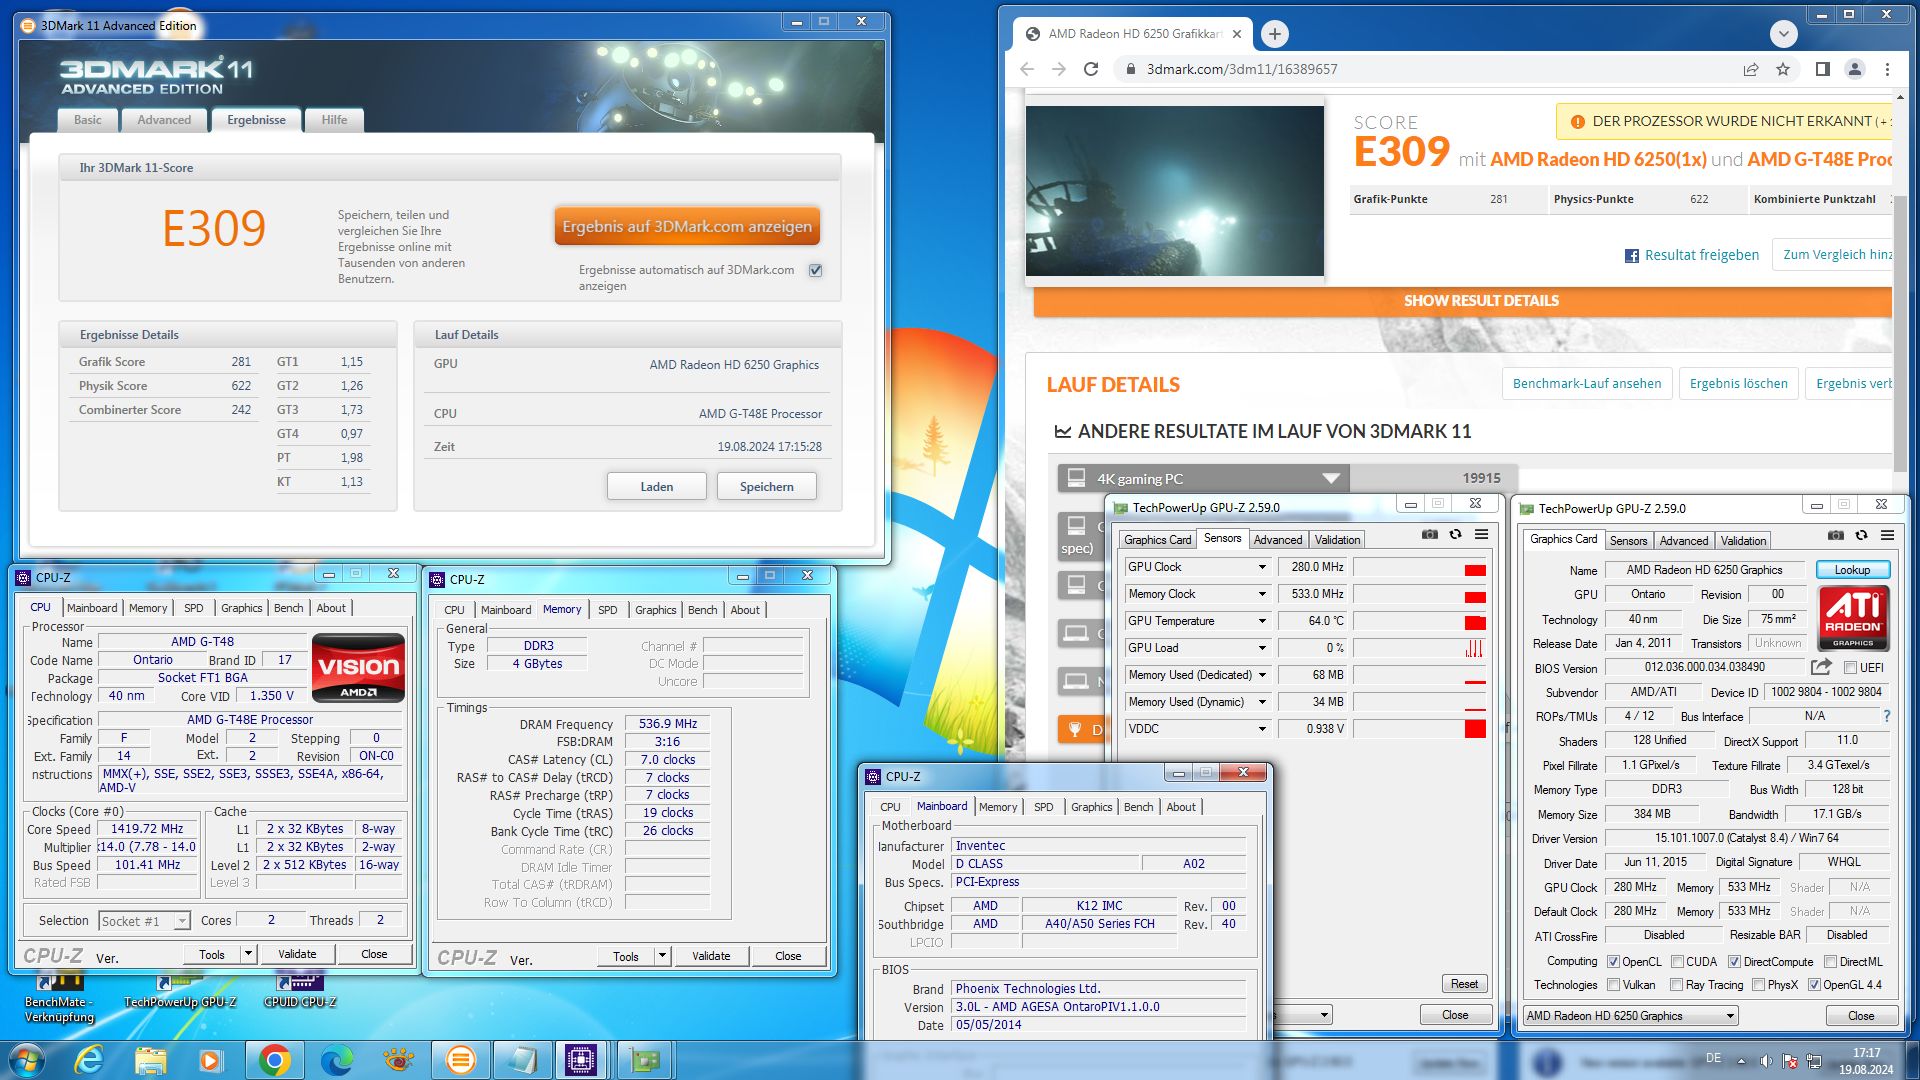Toggle the CUDA checkbox in GPU-Z
1920x1080 pixels.
click(1677, 962)
